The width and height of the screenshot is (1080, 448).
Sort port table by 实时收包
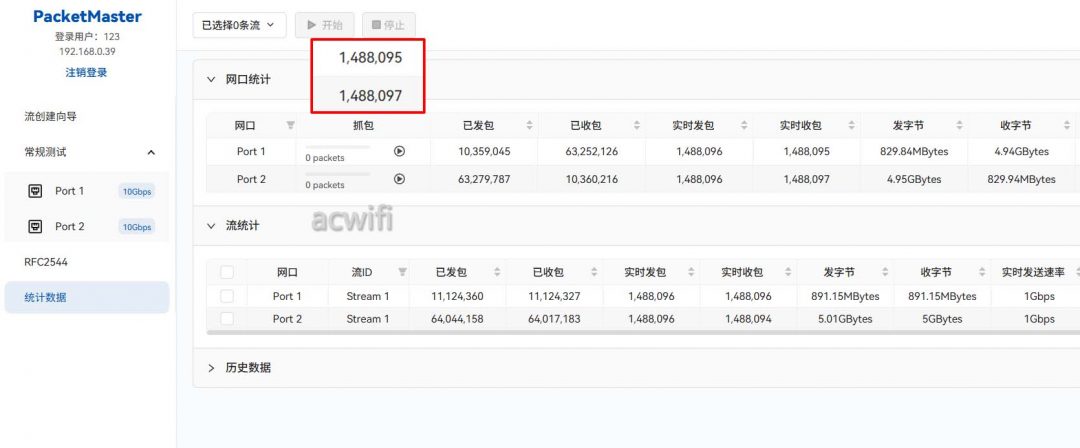[852, 125]
